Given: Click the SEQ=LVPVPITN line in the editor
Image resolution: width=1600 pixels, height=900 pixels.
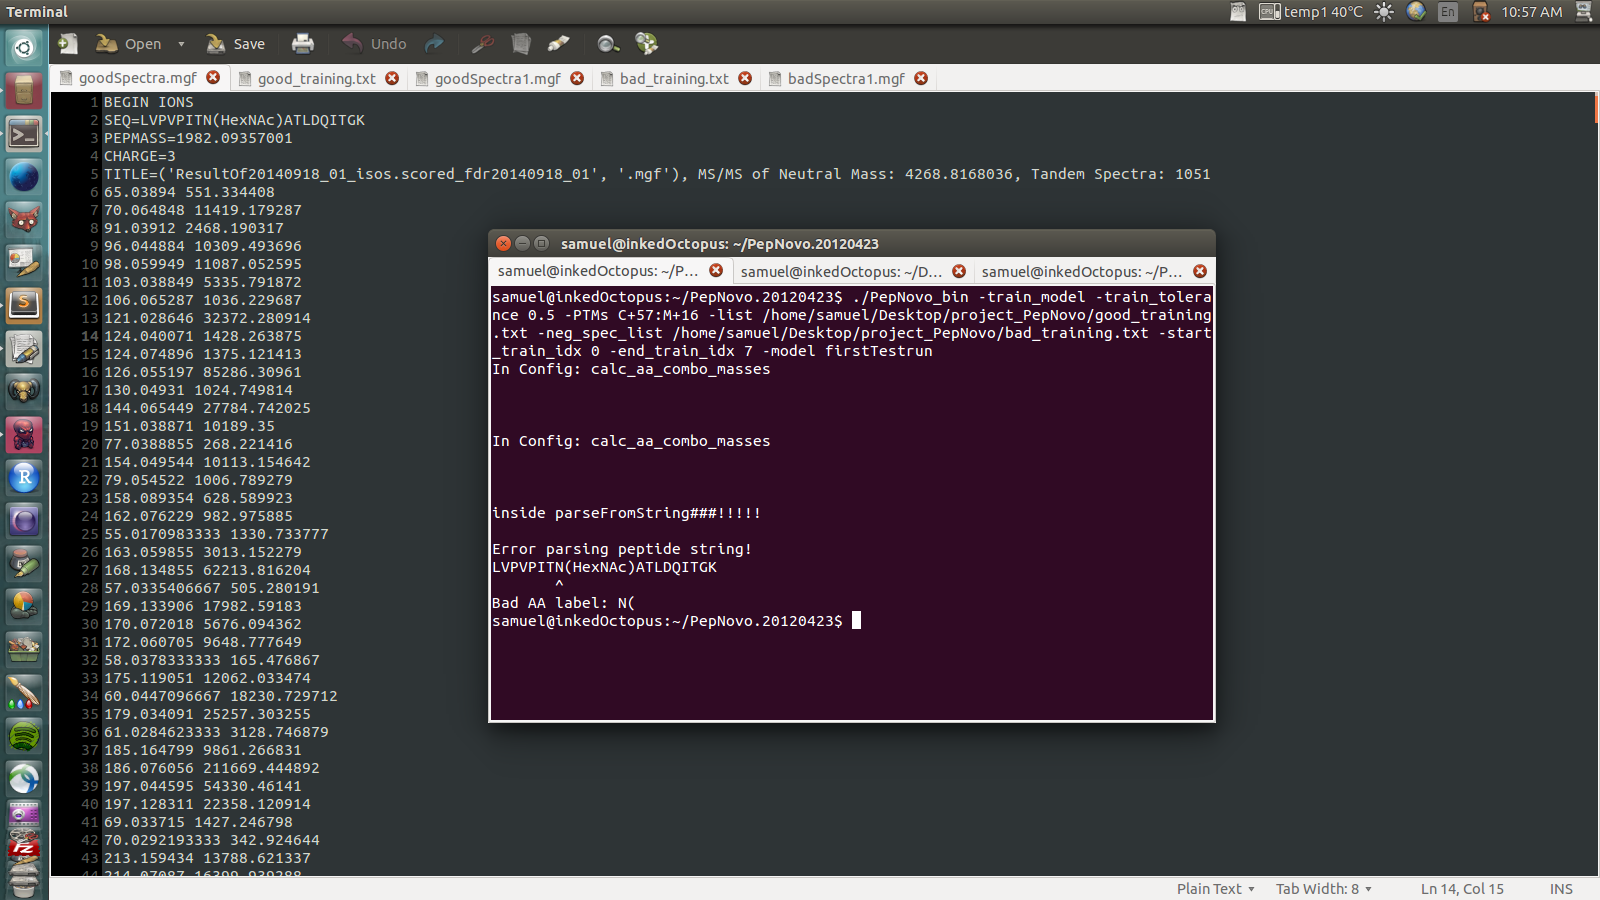Looking at the screenshot, I should point(234,120).
